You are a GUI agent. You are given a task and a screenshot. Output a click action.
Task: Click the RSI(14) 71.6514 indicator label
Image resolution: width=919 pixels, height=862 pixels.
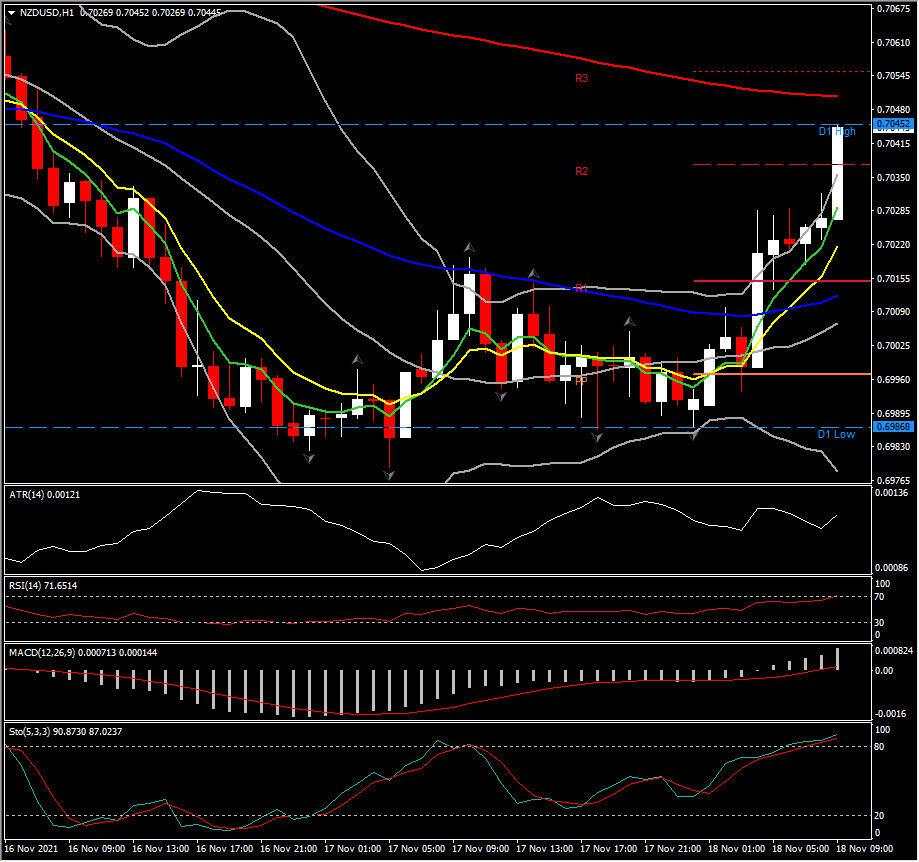[x=43, y=585]
